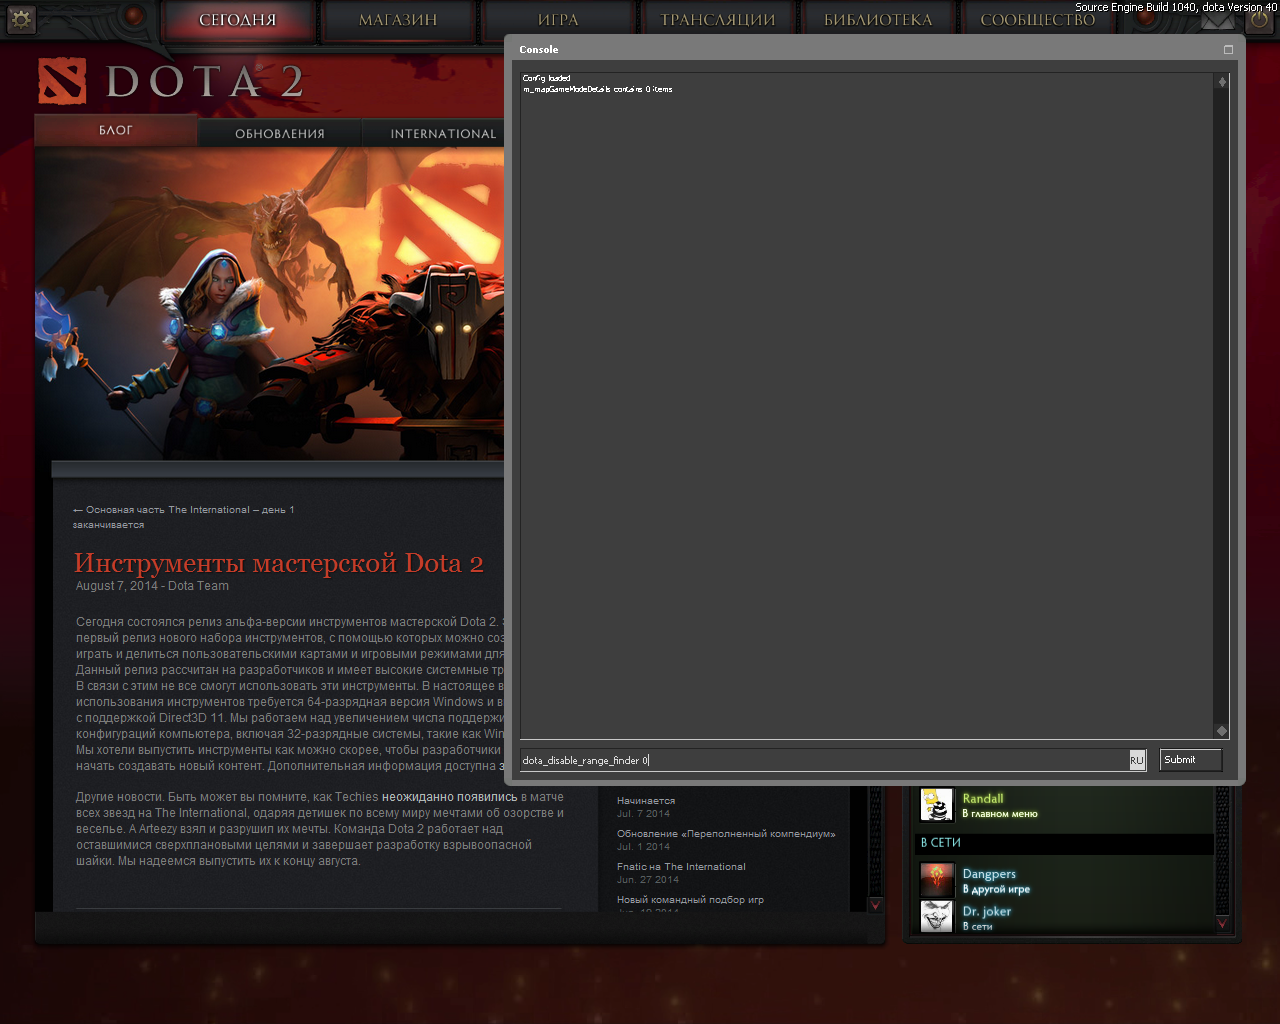Switch to the СЕГОДНЯ tab
1280x1024 pixels.
point(238,20)
